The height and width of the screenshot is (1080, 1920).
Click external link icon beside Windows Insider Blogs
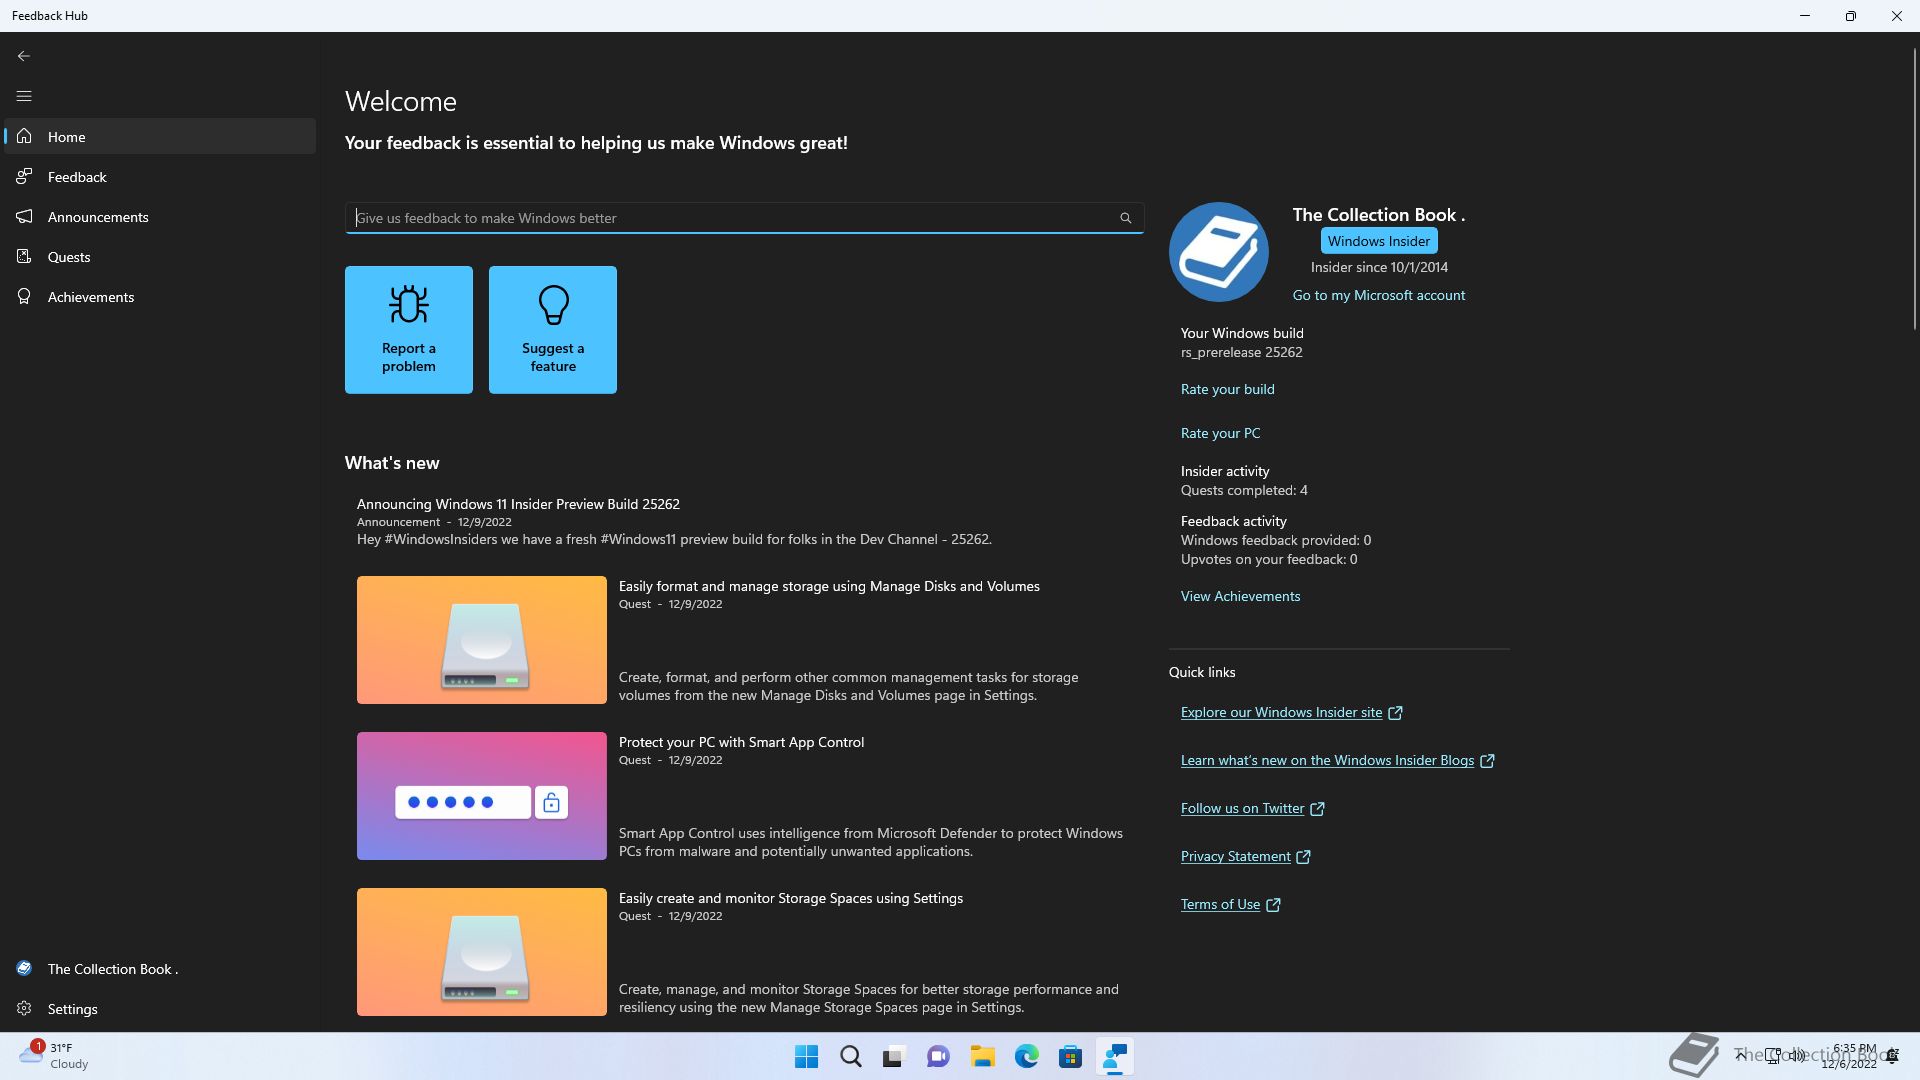[x=1487, y=761]
